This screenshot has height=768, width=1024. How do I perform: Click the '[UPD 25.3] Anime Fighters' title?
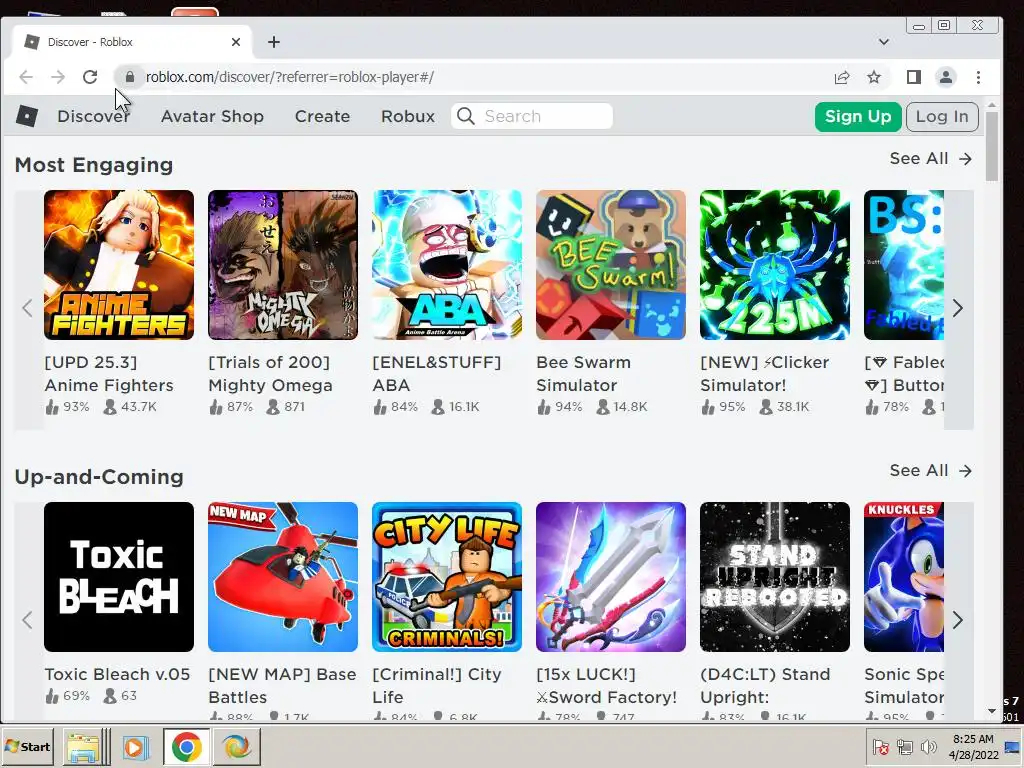tap(109, 374)
